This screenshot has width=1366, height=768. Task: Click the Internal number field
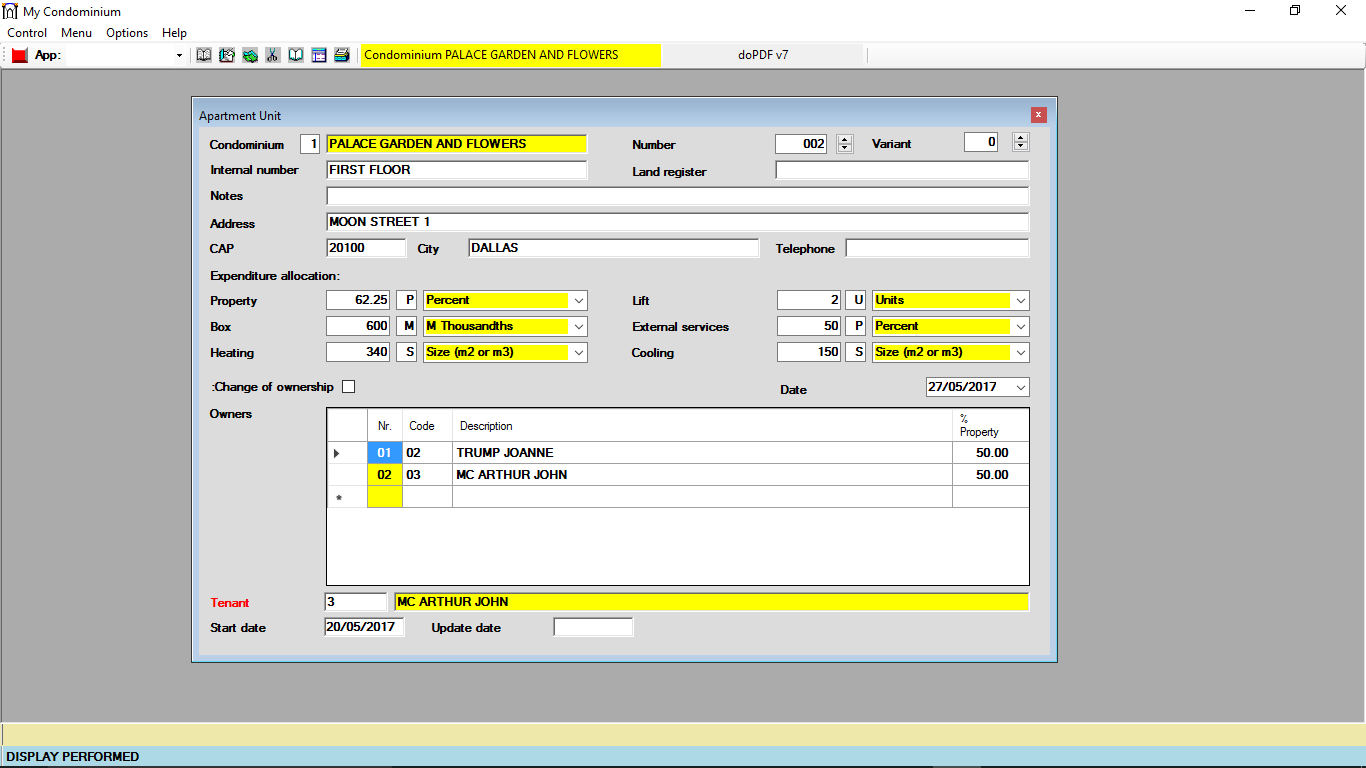457,170
